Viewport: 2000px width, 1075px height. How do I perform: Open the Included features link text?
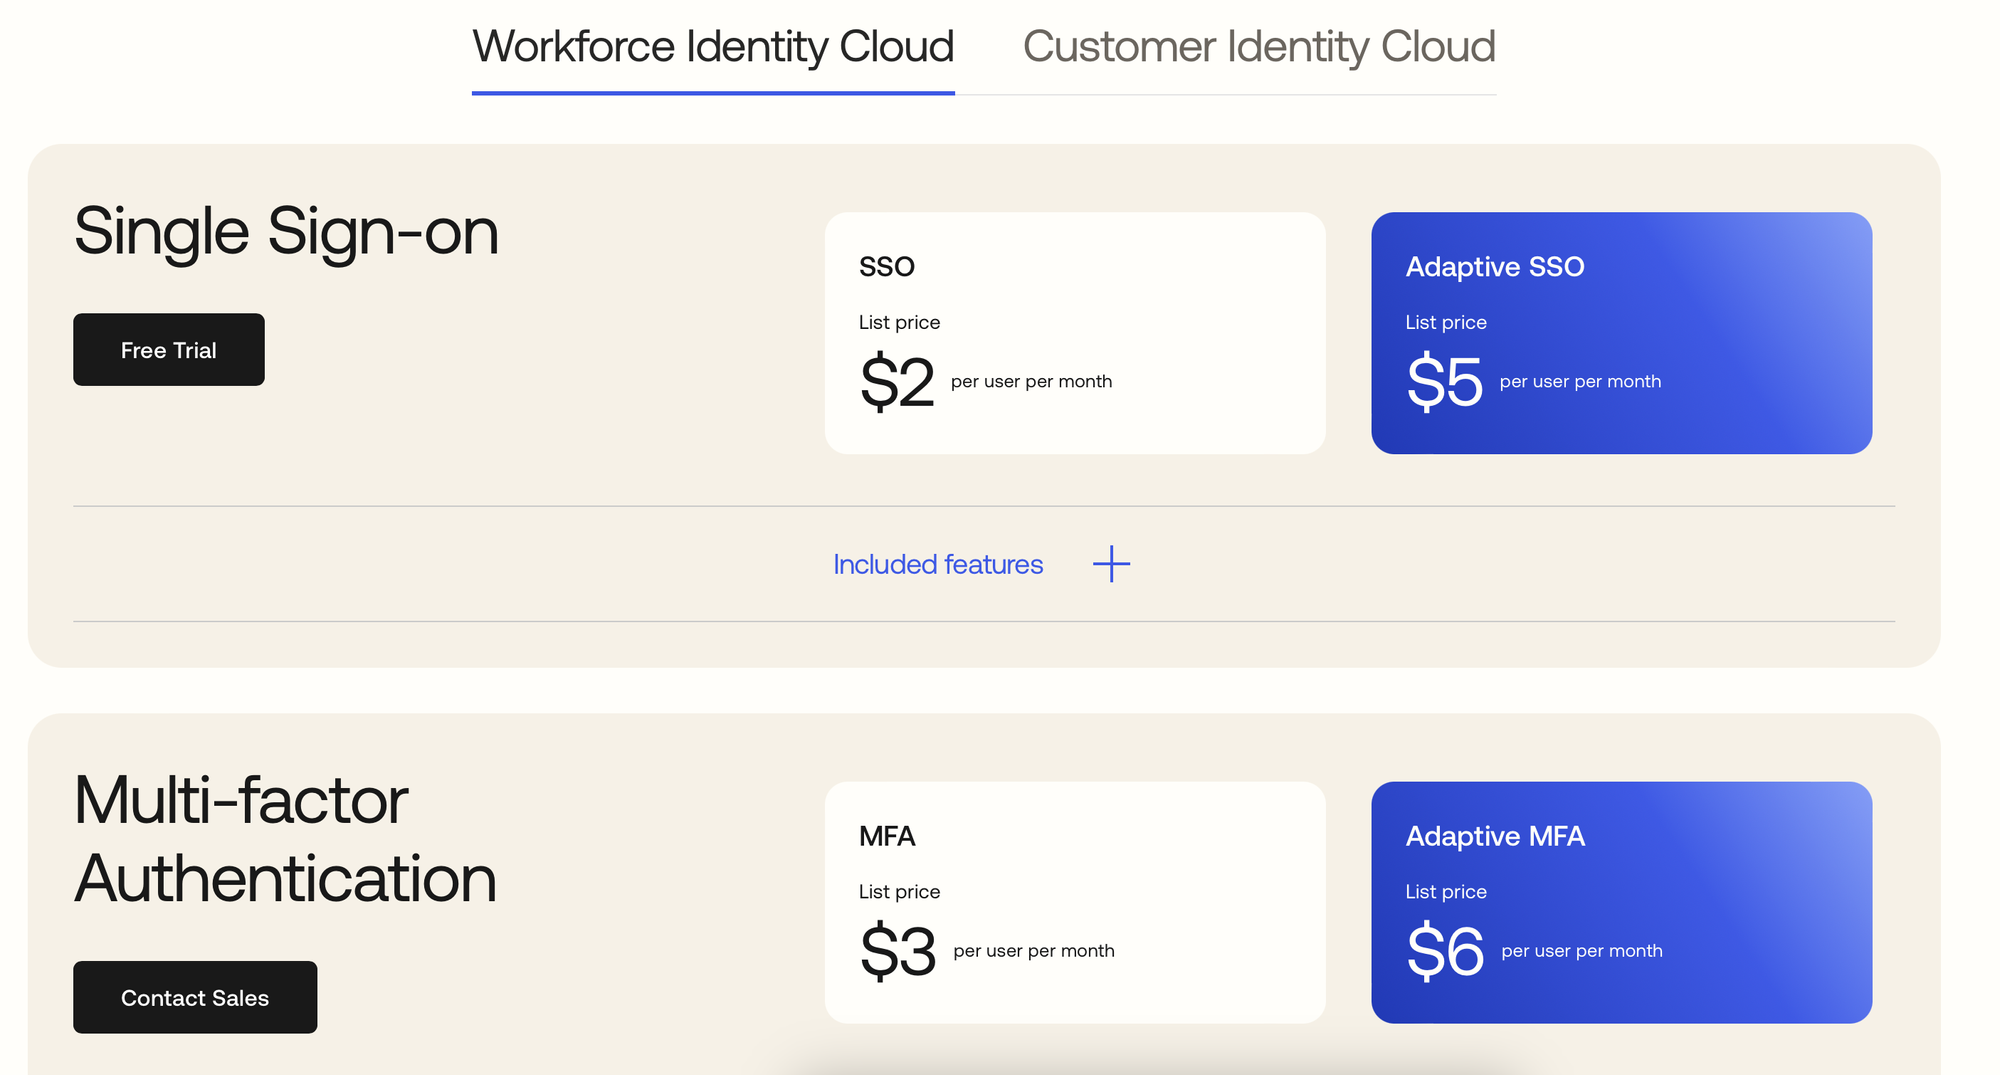click(x=938, y=565)
